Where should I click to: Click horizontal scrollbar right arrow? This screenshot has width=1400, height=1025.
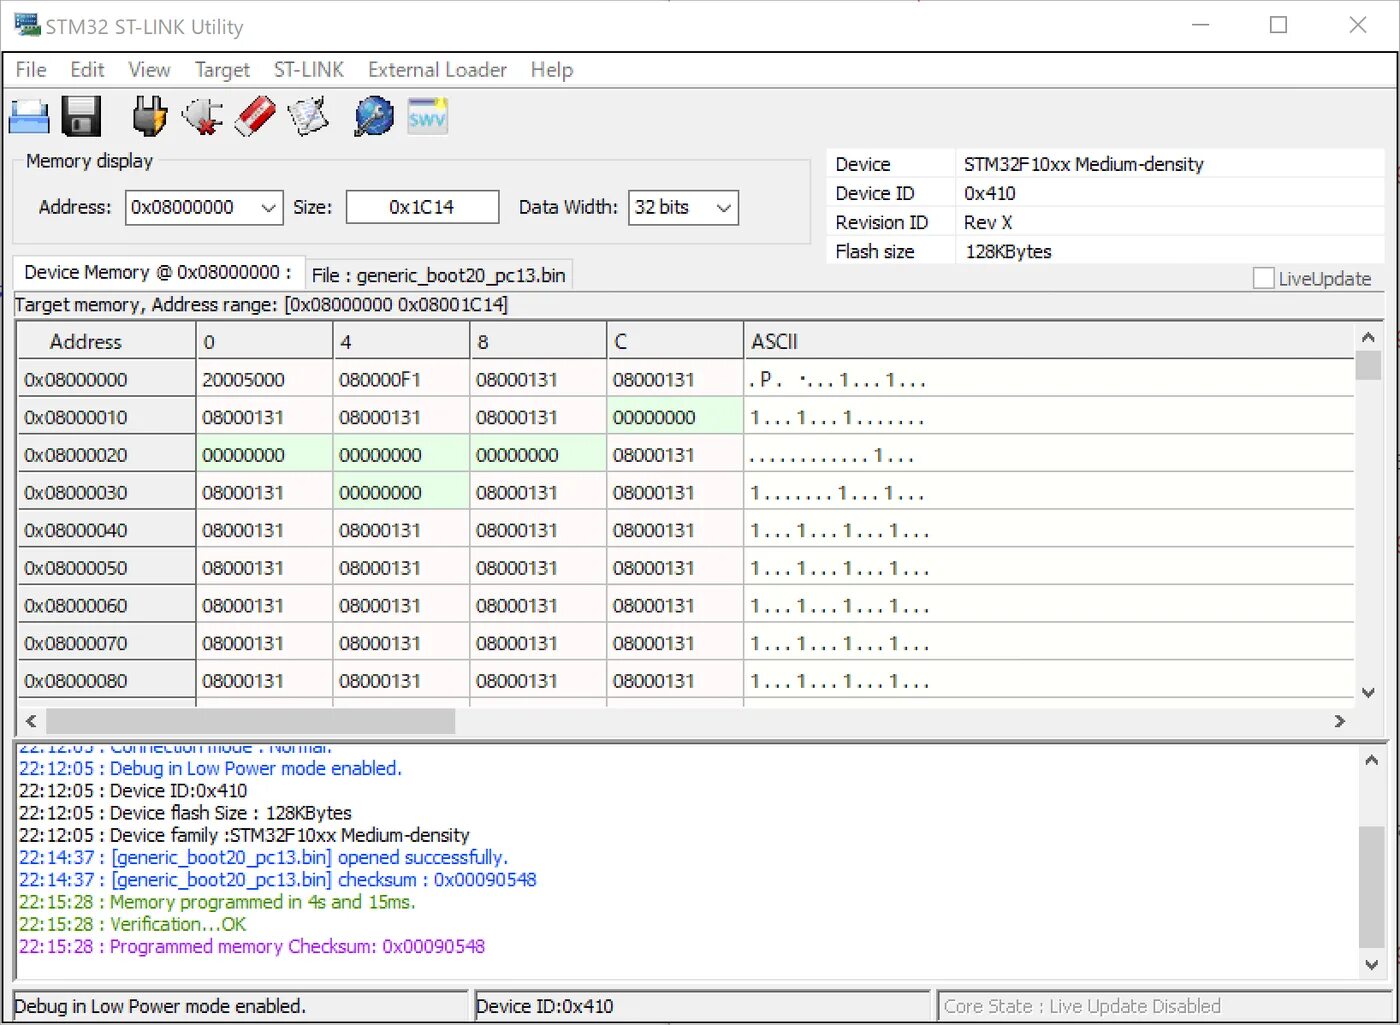coord(1340,721)
